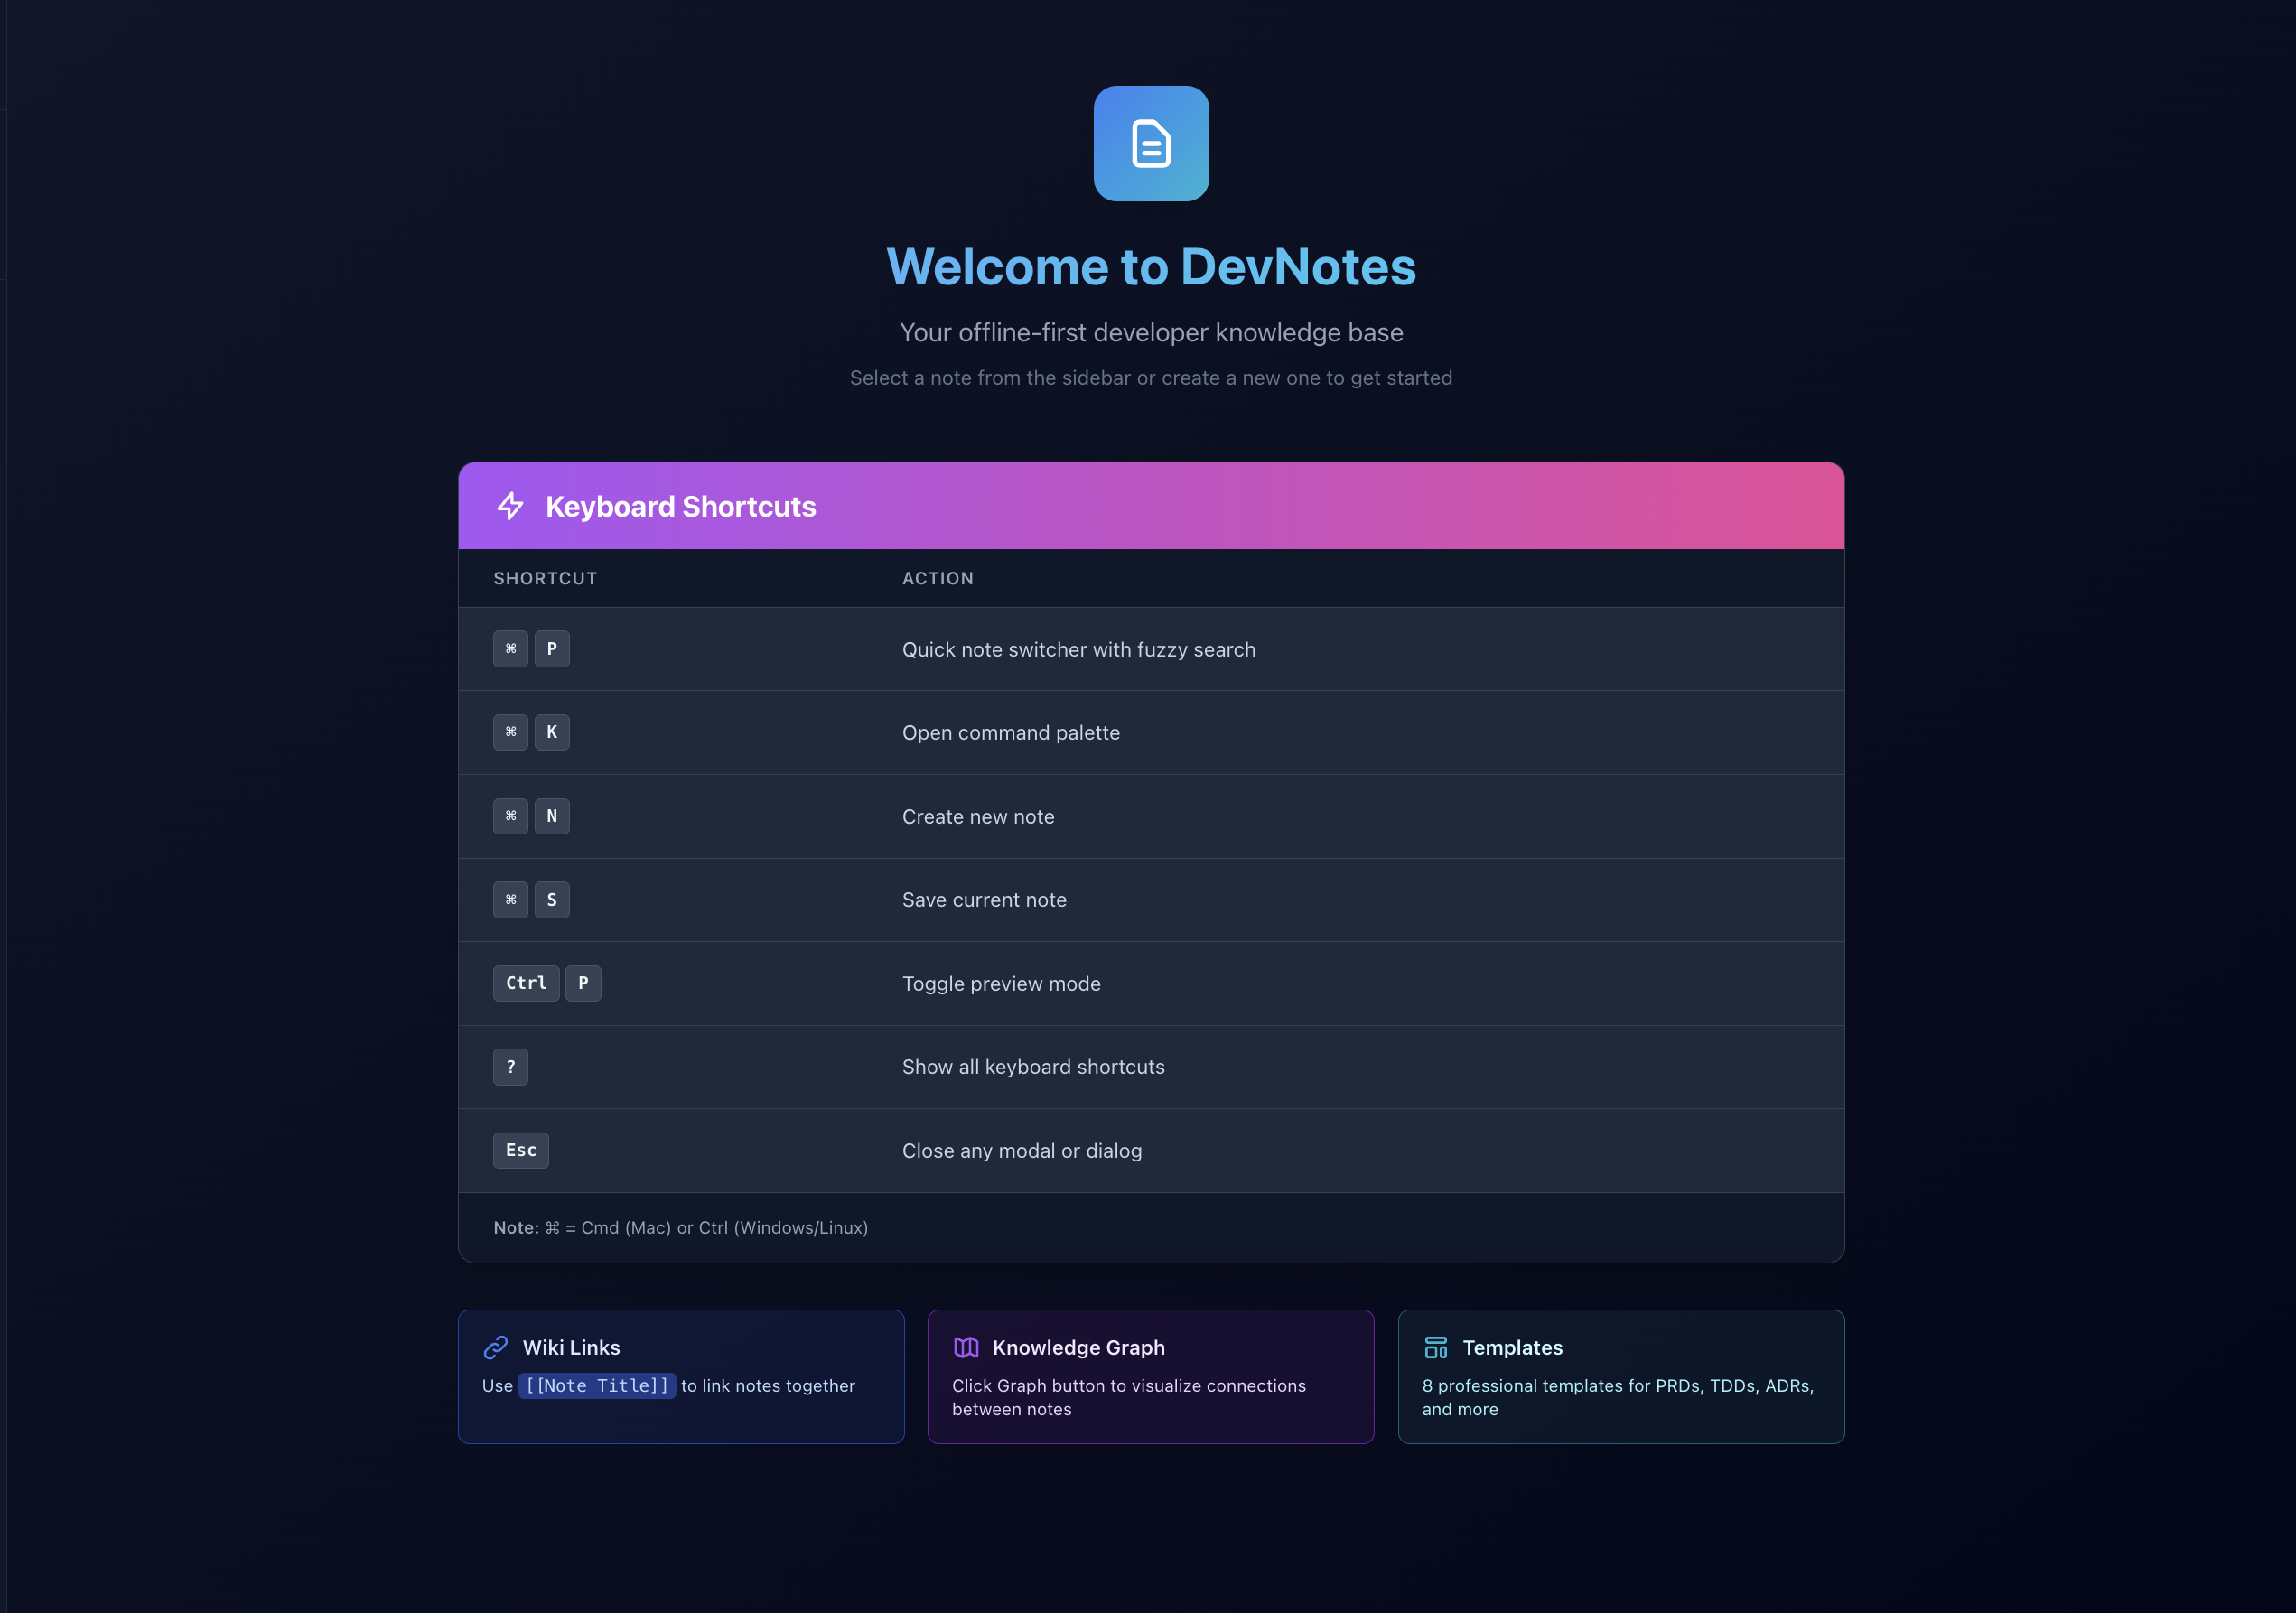Click the Welcome to DevNotes heading

[x=1151, y=266]
